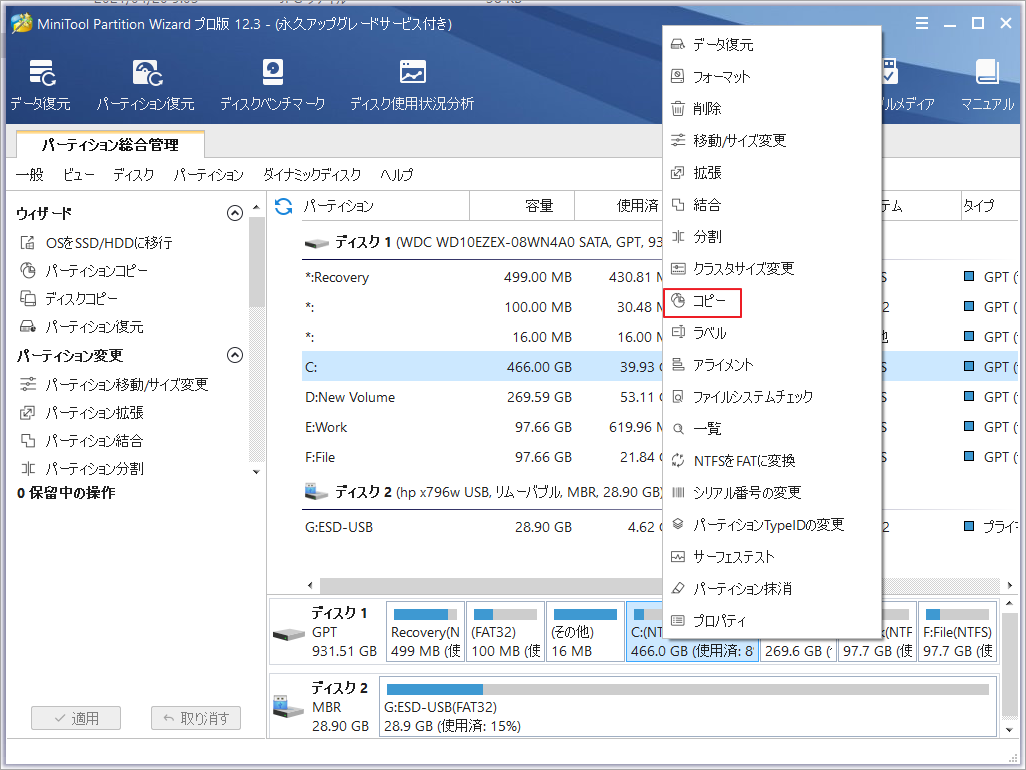Select NTFSをFATに変換 menu entry
Screen dimensions: 1026x770
click(x=772, y=461)
